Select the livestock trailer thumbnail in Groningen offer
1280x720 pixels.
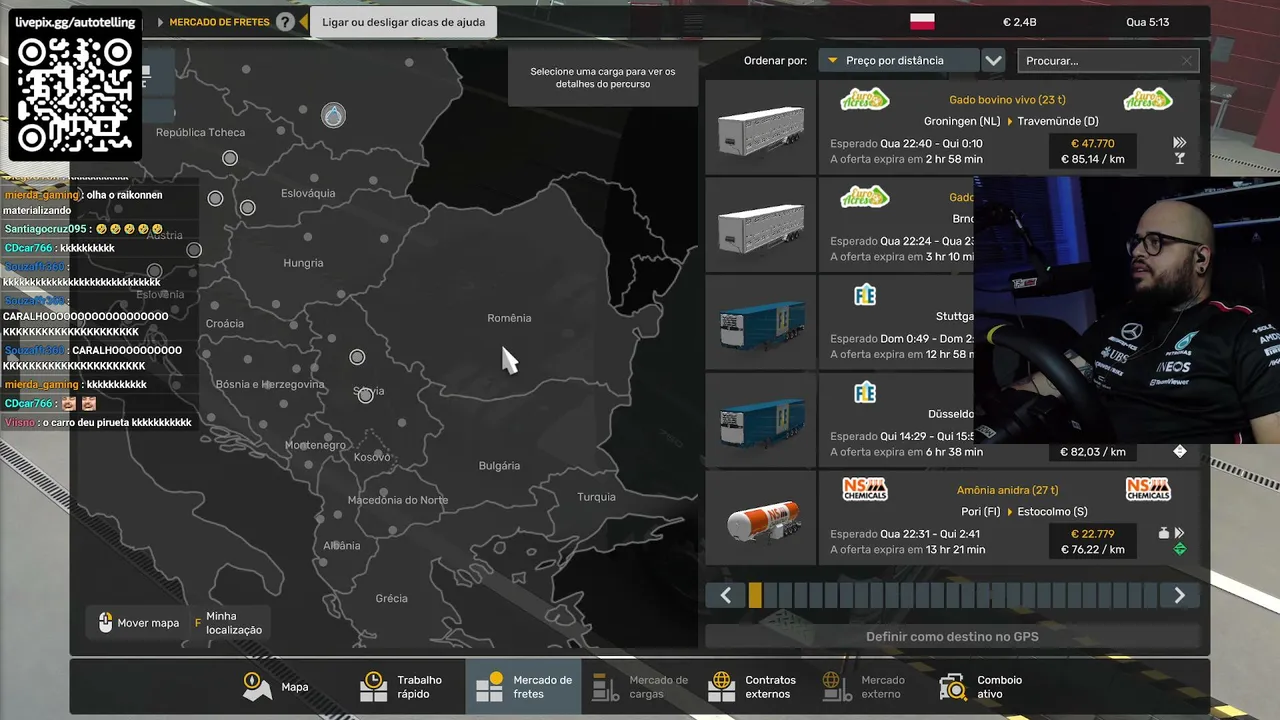click(761, 128)
